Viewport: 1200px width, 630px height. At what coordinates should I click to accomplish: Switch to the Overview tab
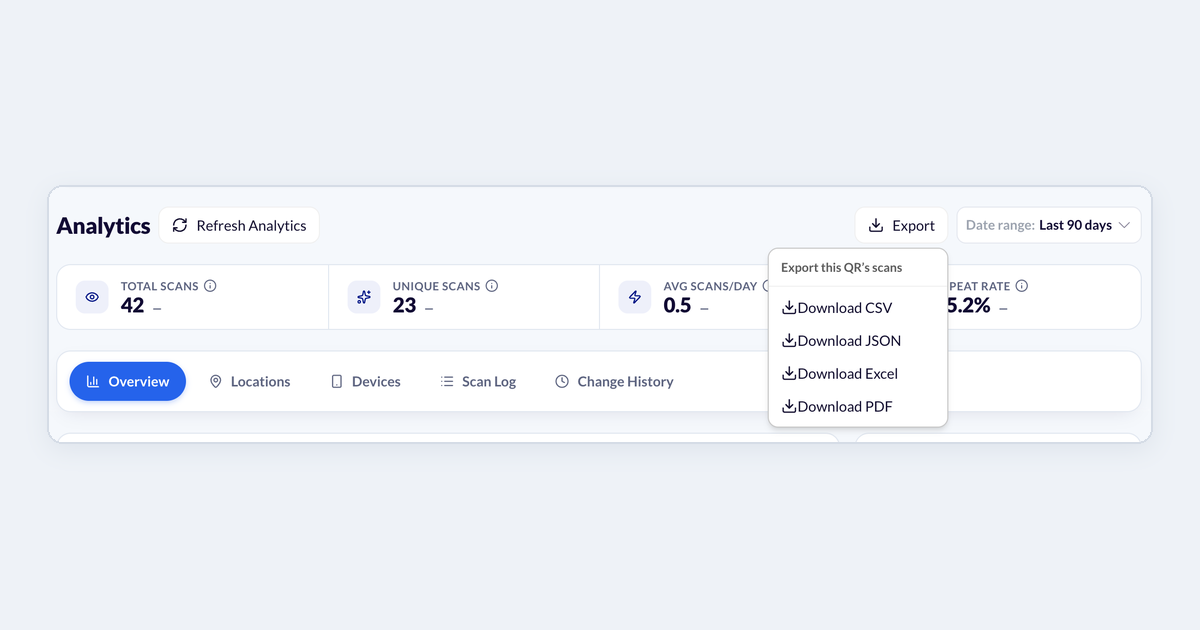[x=127, y=381]
